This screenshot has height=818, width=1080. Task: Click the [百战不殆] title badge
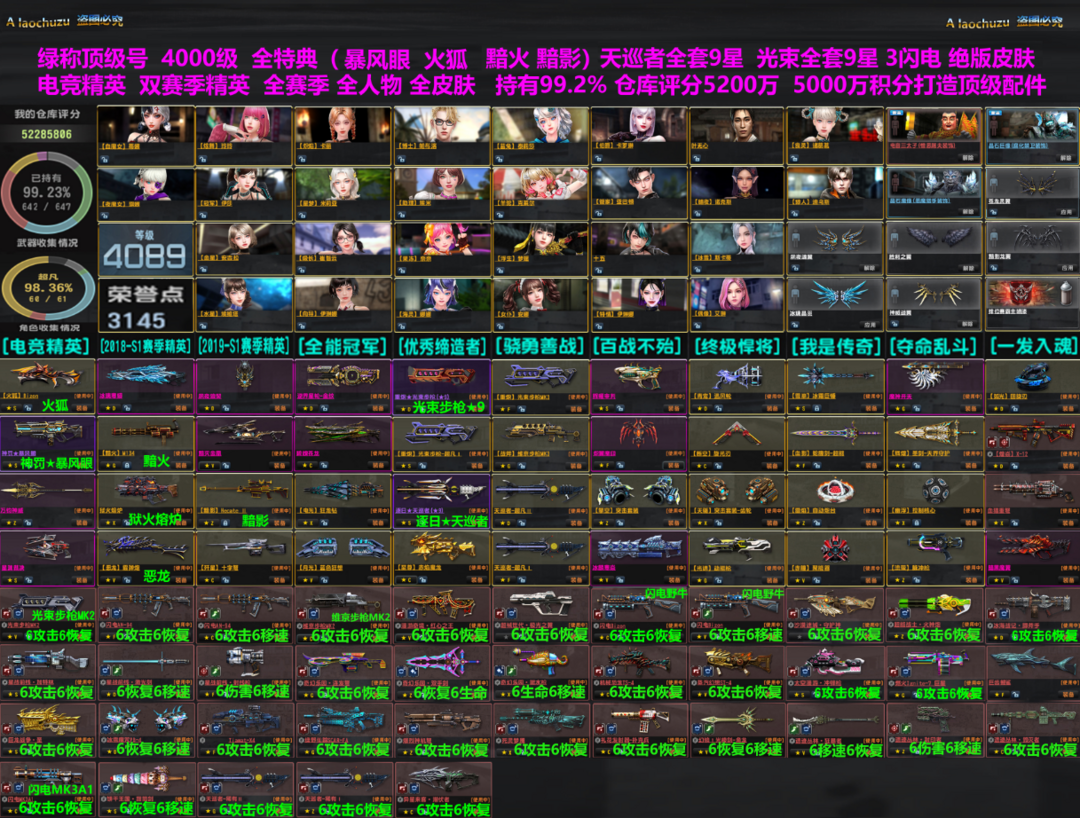click(638, 346)
